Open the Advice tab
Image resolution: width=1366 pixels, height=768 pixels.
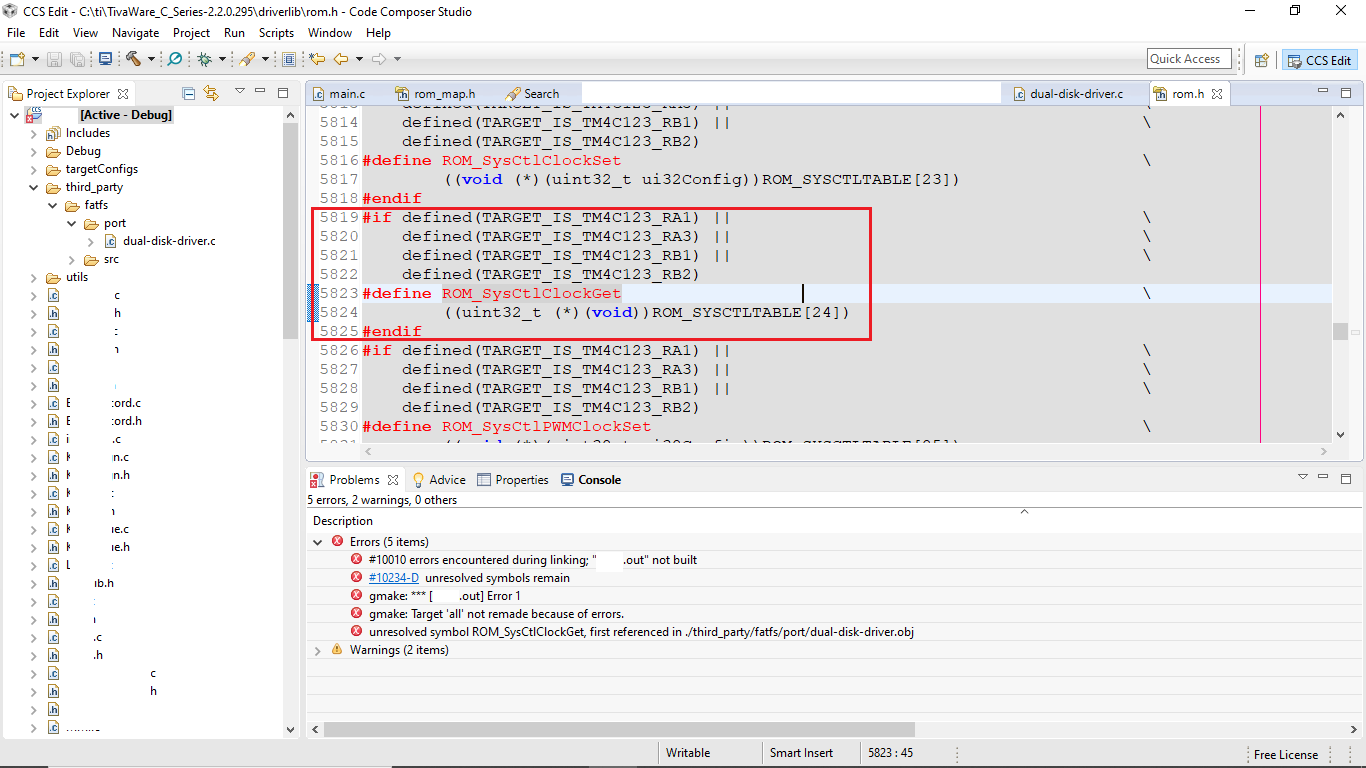point(439,480)
